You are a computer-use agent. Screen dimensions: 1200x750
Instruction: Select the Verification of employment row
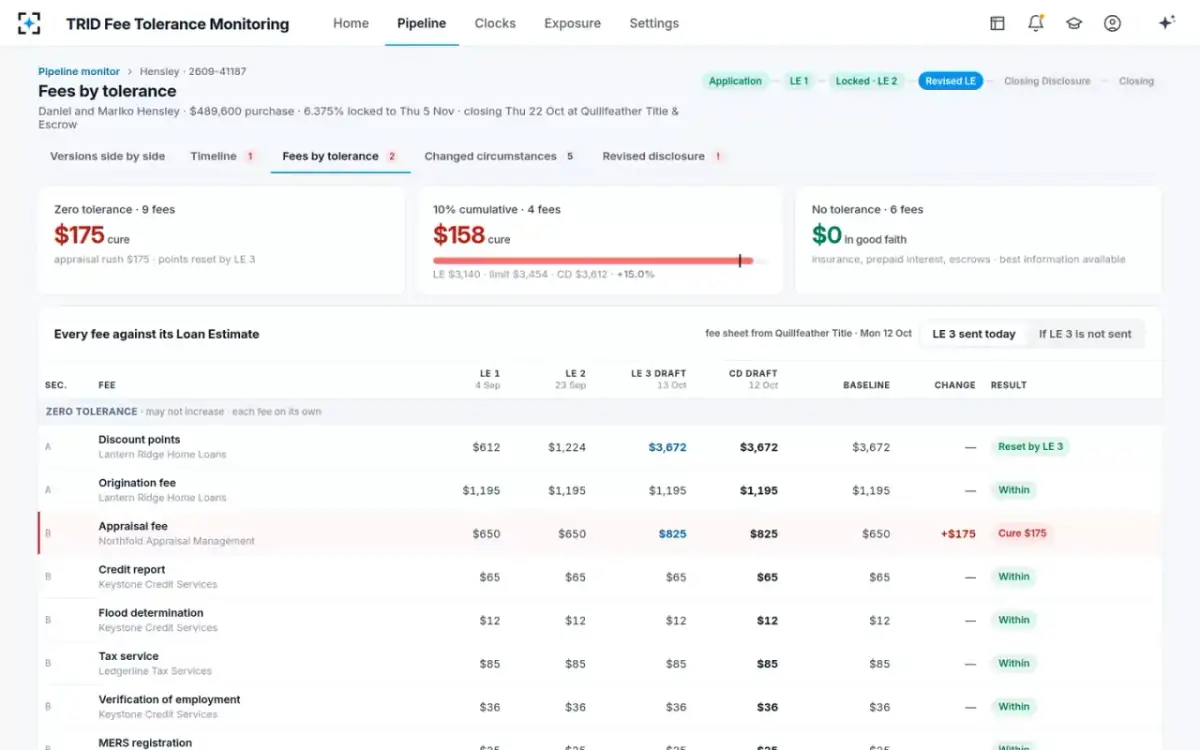point(600,707)
